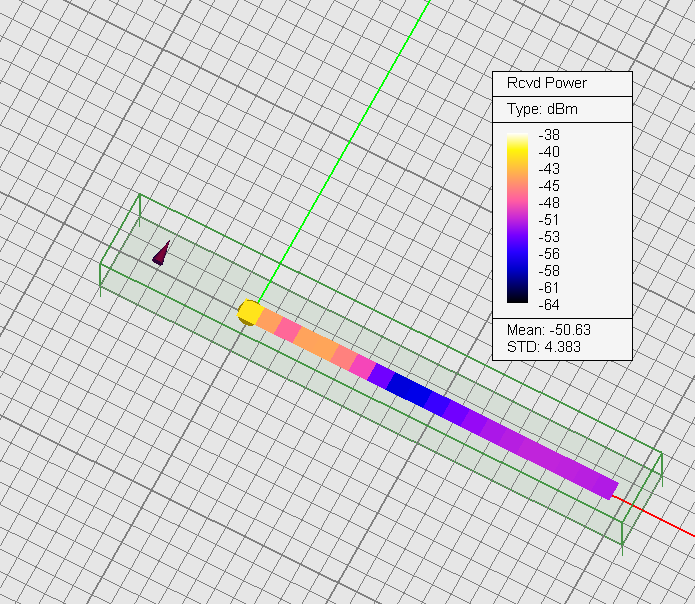
Task: Click the 'Rcvd Power' legend title
Action: pyautogui.click(x=547, y=83)
